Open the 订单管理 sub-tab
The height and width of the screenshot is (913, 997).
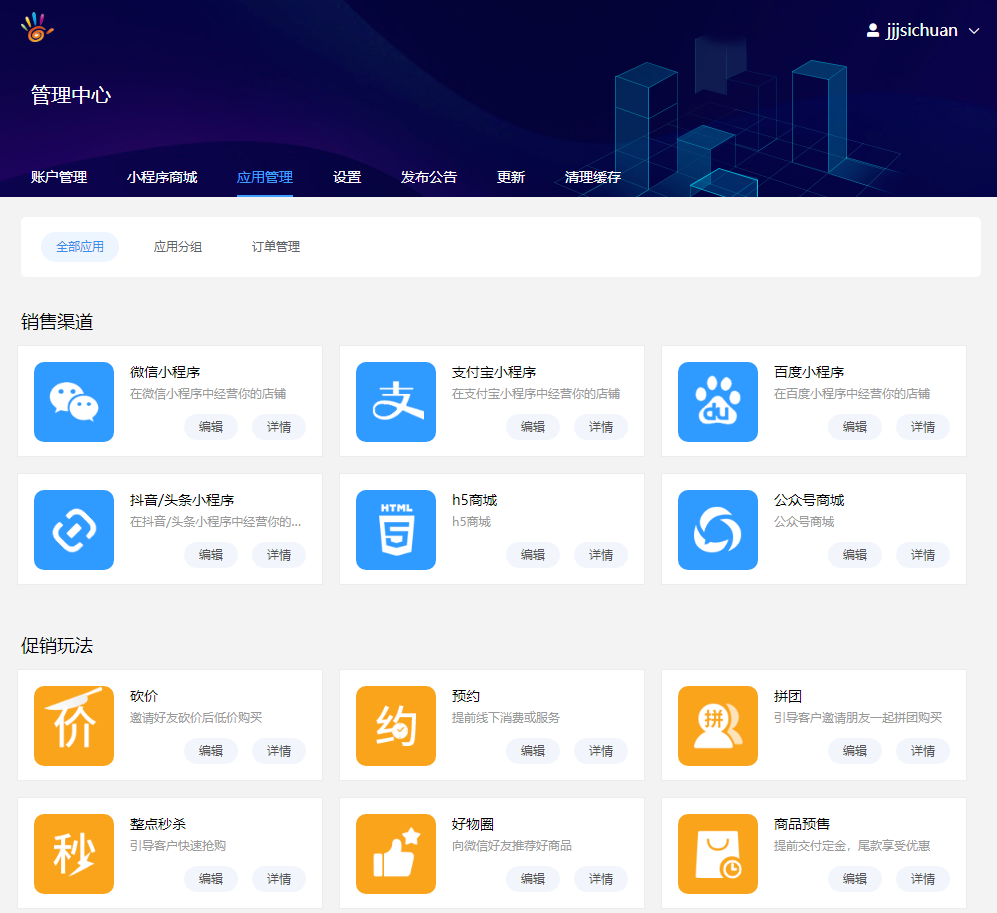coord(276,247)
